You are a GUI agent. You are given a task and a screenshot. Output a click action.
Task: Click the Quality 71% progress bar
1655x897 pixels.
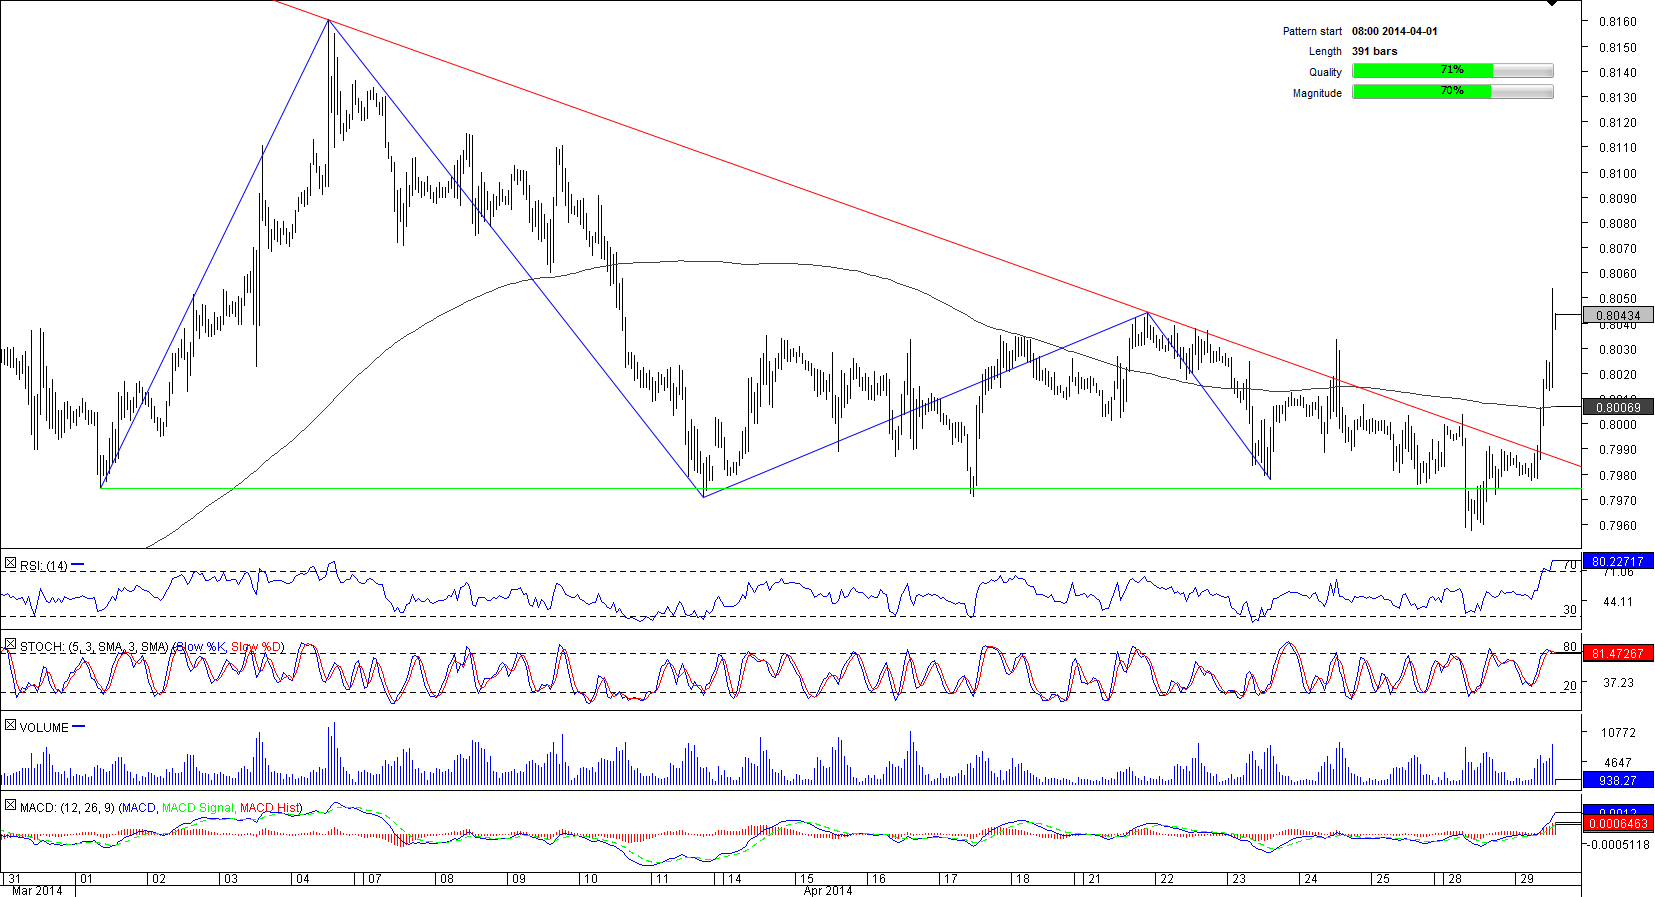[1453, 71]
